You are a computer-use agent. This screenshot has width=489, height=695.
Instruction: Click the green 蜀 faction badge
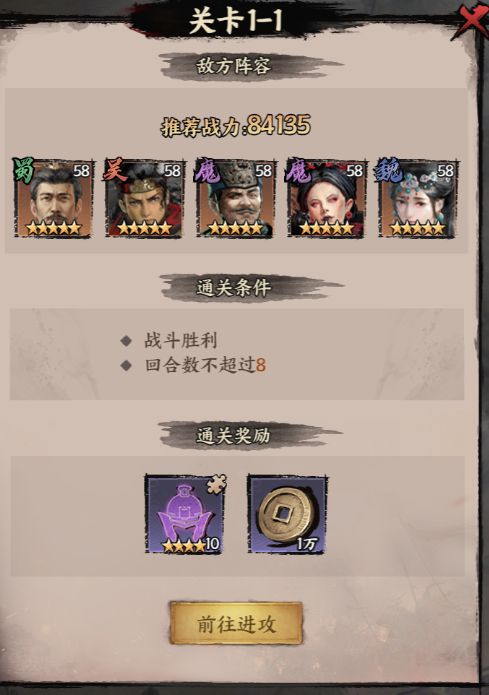(23, 170)
